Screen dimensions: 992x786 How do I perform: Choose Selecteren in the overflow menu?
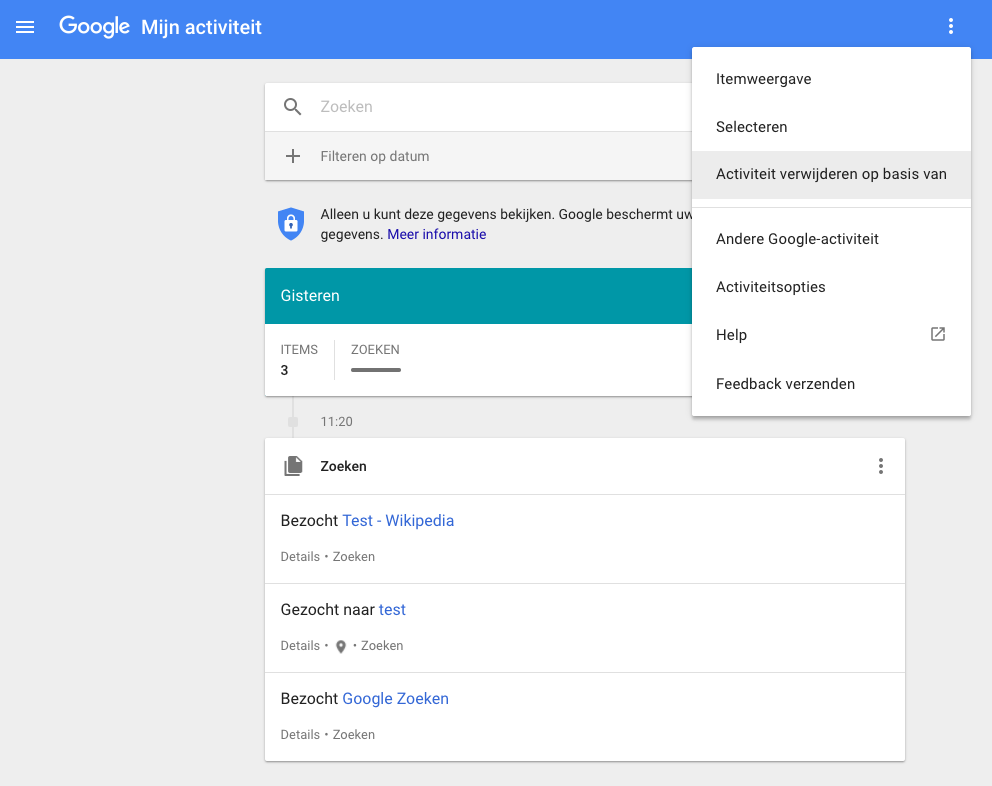751,127
